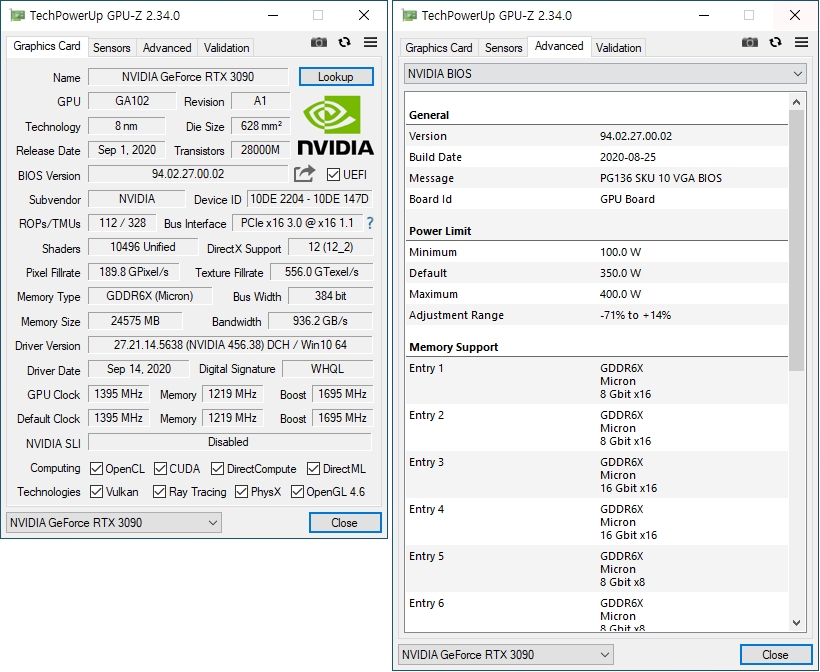This screenshot has width=820, height=672.
Task: Click the BIOS share/export arrow icon
Action: coord(304,174)
